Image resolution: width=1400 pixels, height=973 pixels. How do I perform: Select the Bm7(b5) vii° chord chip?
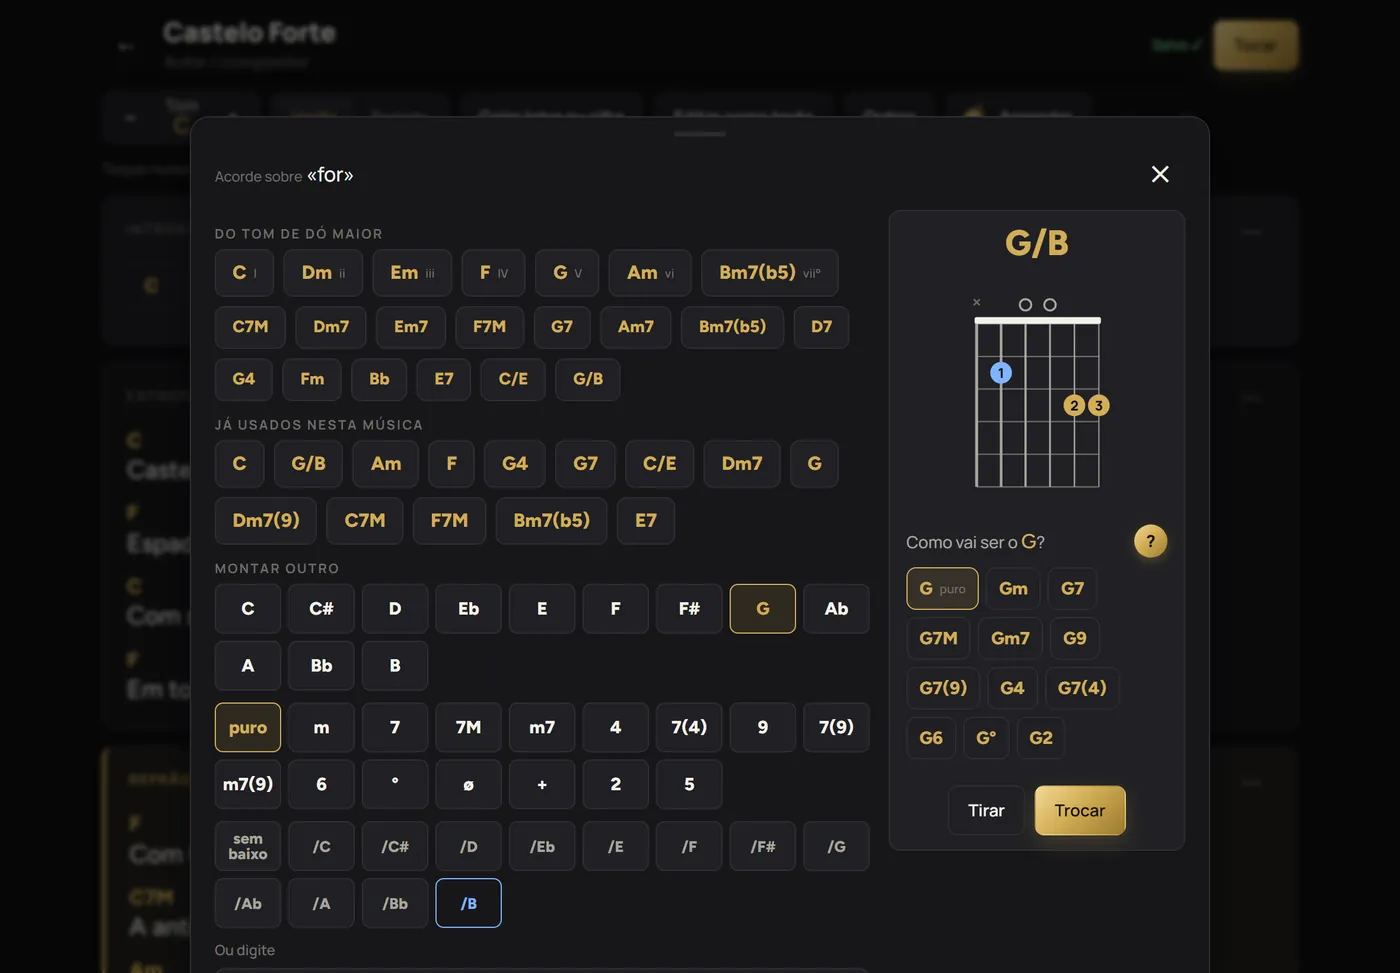click(770, 273)
